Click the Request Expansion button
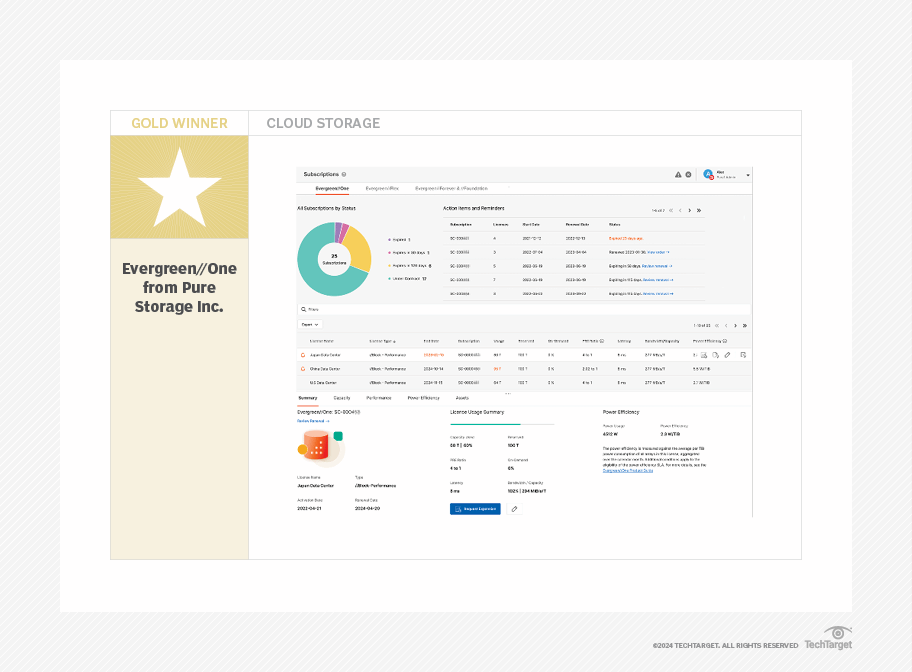 tap(475, 508)
